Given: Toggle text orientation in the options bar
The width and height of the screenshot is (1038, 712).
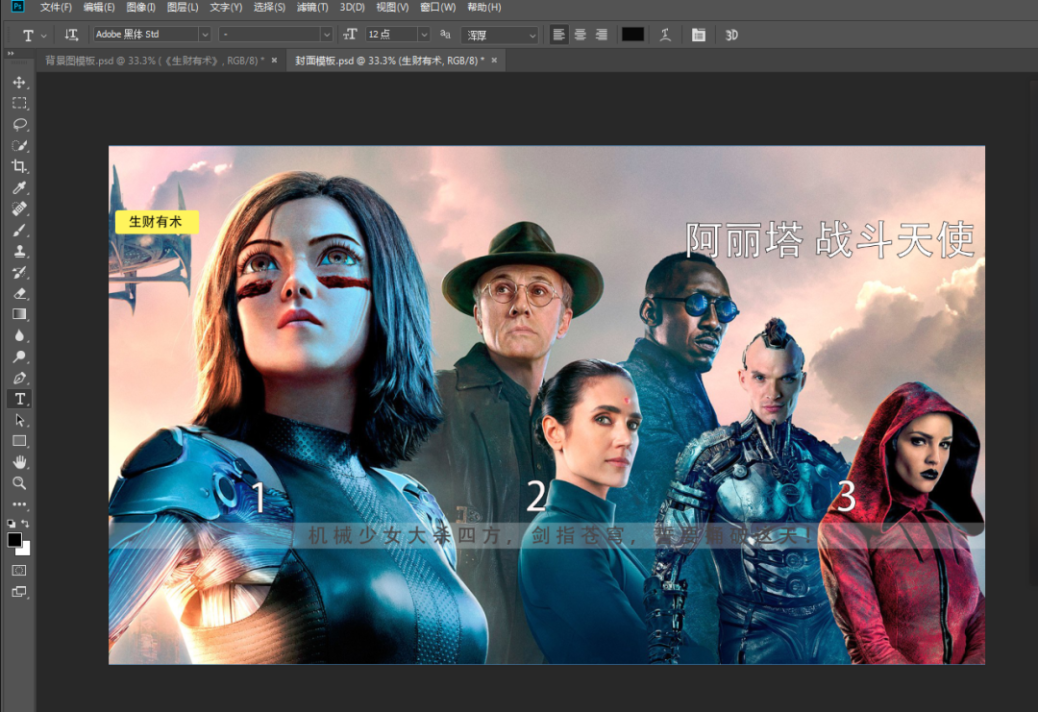Looking at the screenshot, I should point(71,35).
